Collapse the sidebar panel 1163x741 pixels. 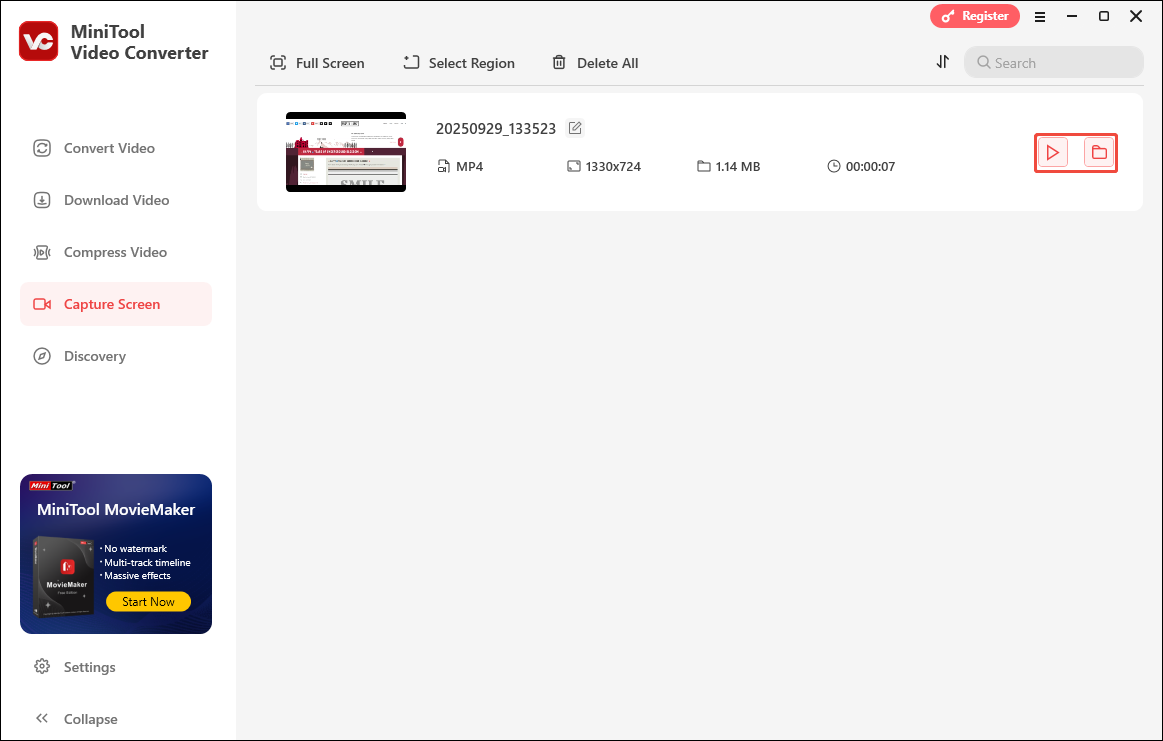point(76,719)
